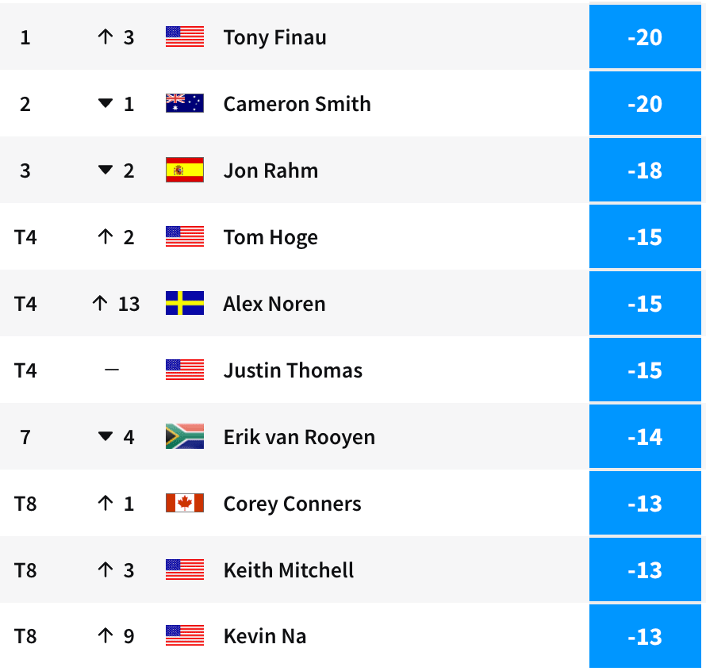Screen dimensions: 706x672
Task: Click the up arrow in Tony Finau's row
Action: 104,37
